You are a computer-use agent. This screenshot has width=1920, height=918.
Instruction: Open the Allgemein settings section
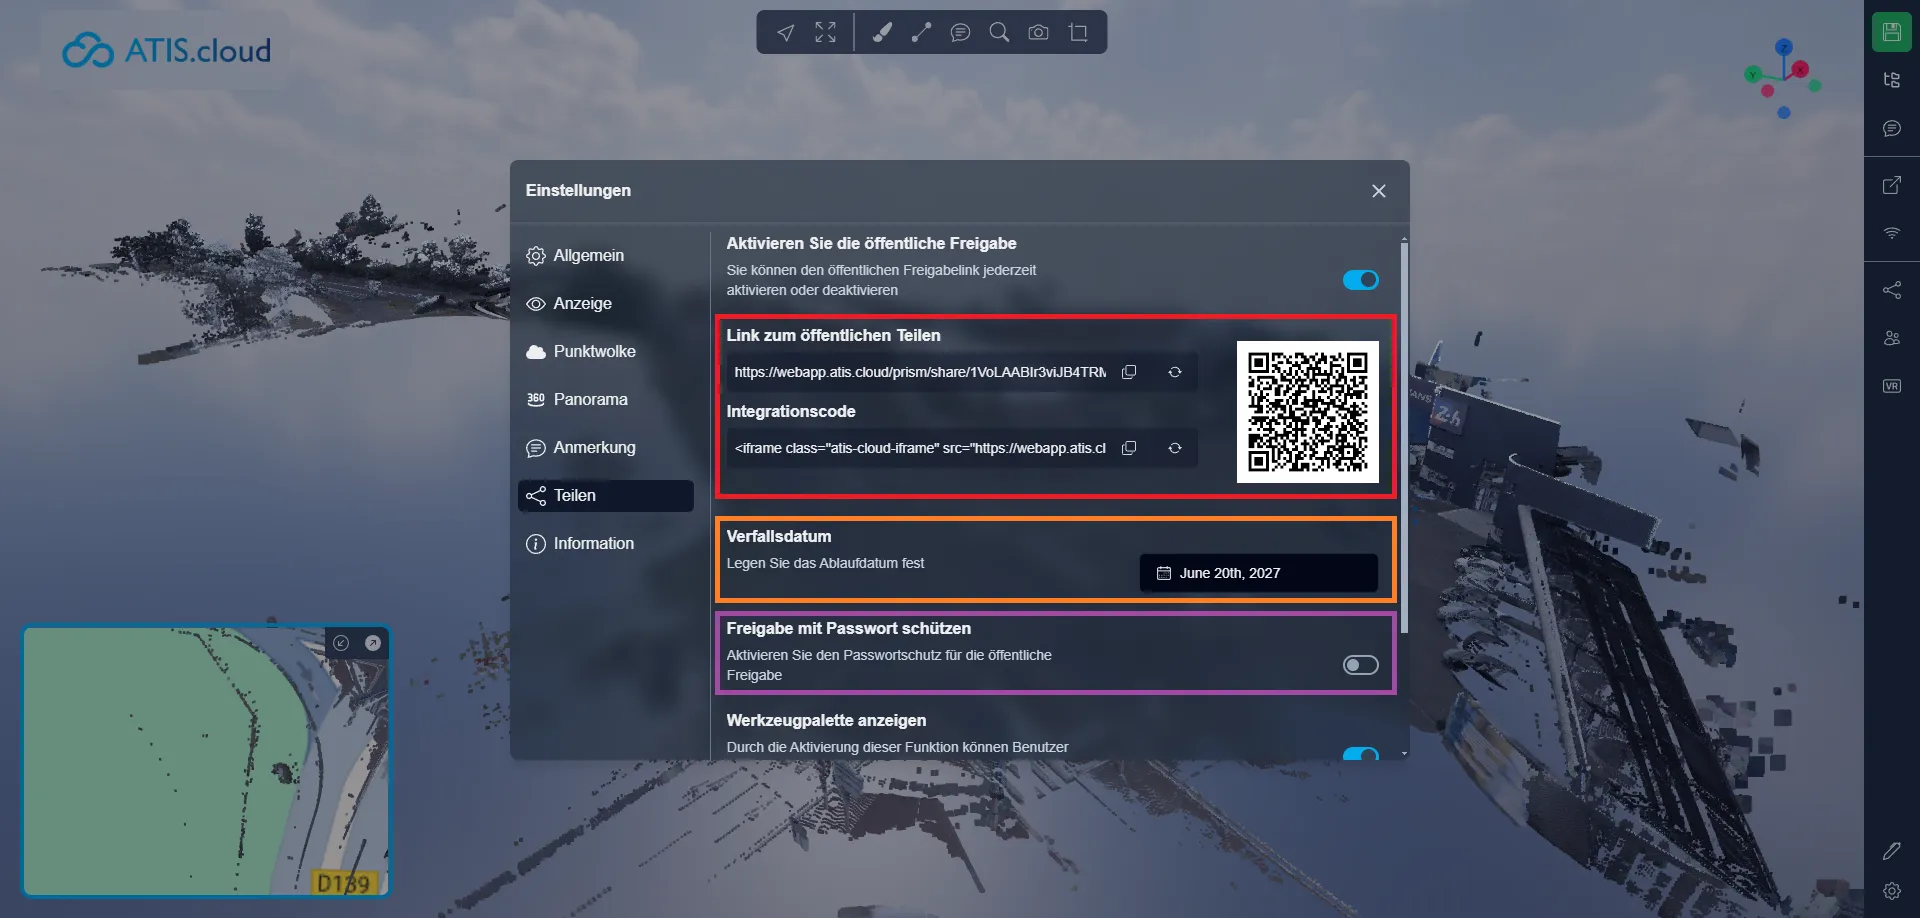tap(588, 255)
